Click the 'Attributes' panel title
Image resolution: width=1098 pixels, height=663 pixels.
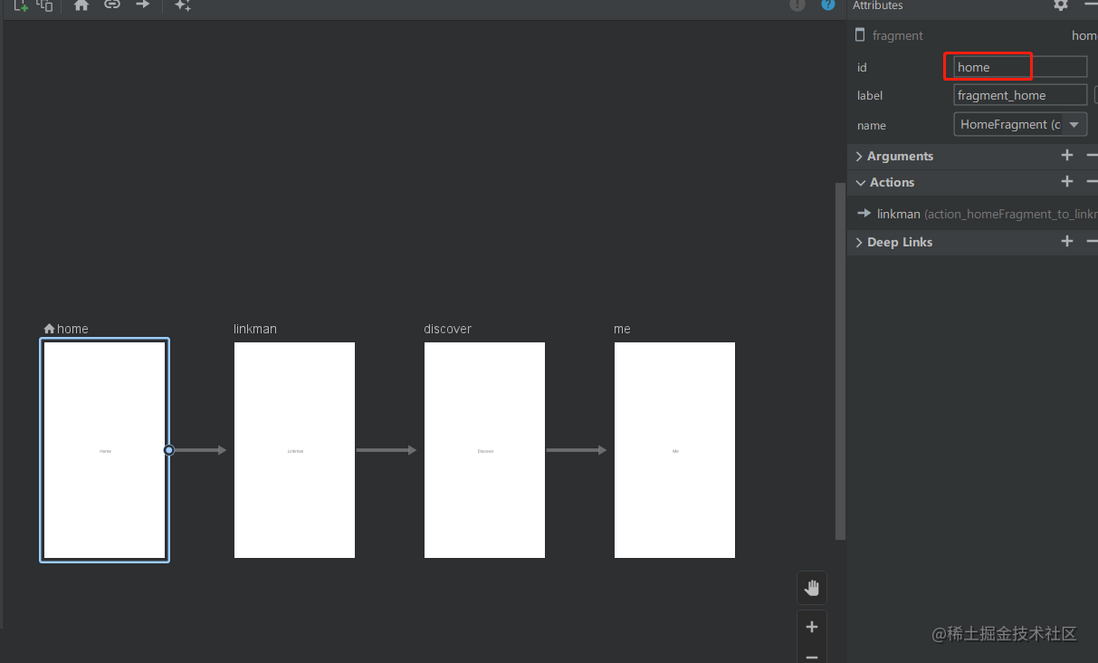877,5
